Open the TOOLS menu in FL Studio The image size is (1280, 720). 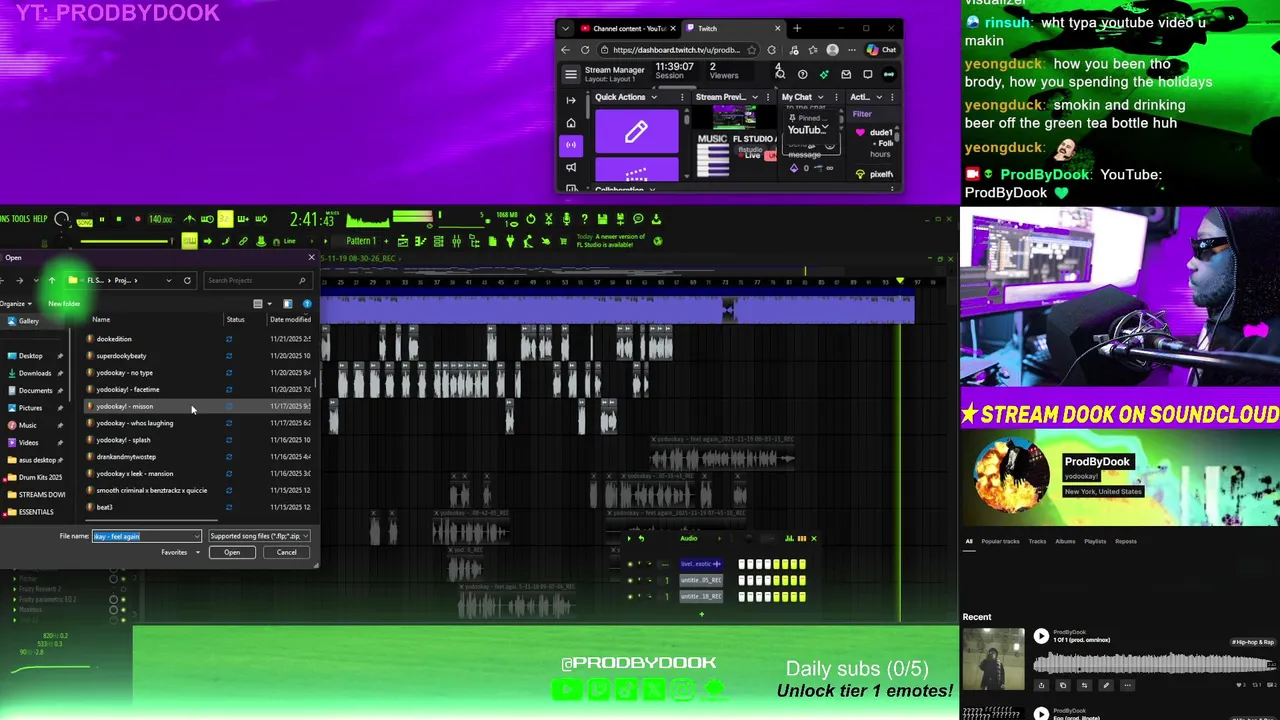[x=21, y=219]
